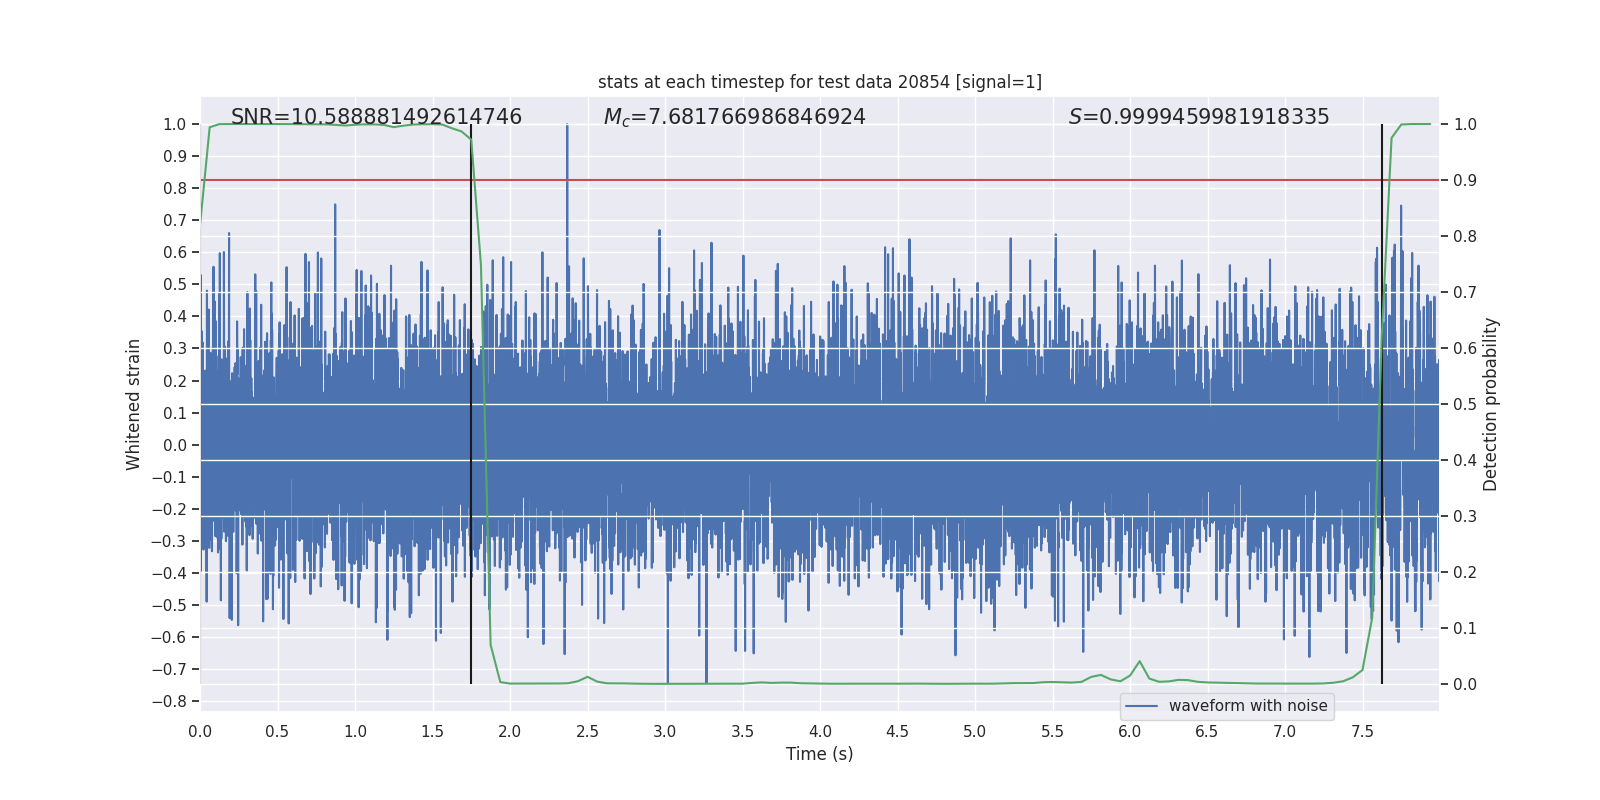Click the 'Whitened strain' axis label

(x=134, y=404)
